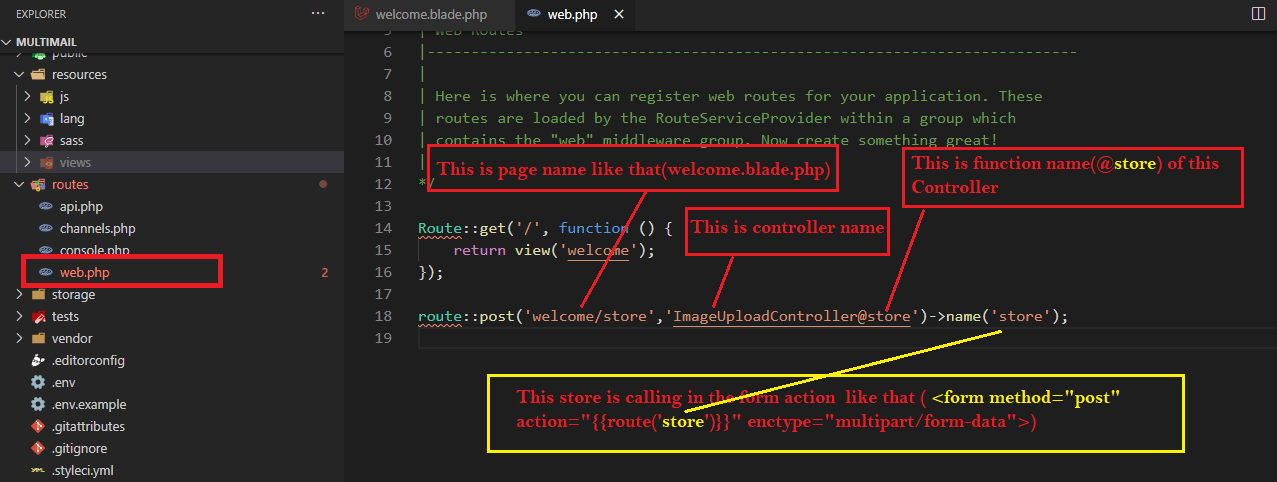The width and height of the screenshot is (1277, 482).
Task: Click the lang folder icon
Action: point(46,119)
